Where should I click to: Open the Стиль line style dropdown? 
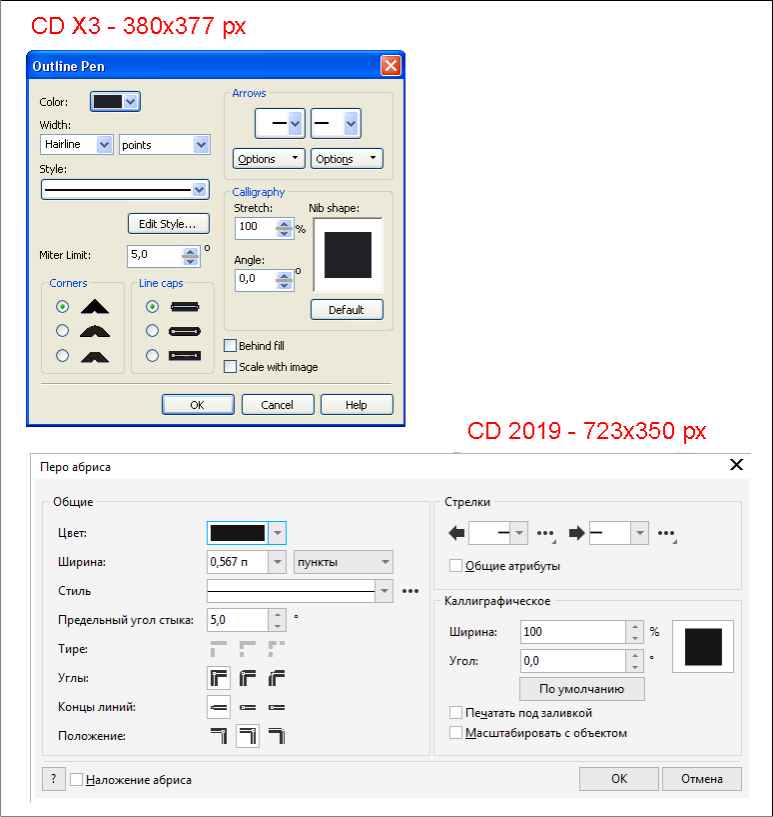pos(384,591)
